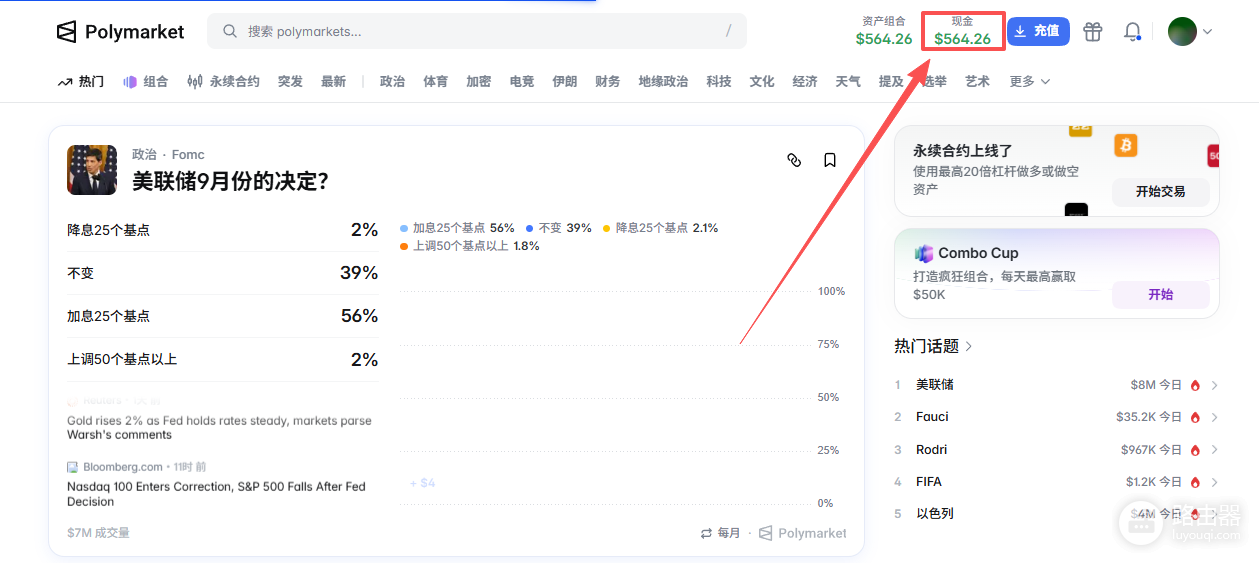The height and width of the screenshot is (563, 1259).
Task: Select the 不变 39% outcome row
Action: 222,273
